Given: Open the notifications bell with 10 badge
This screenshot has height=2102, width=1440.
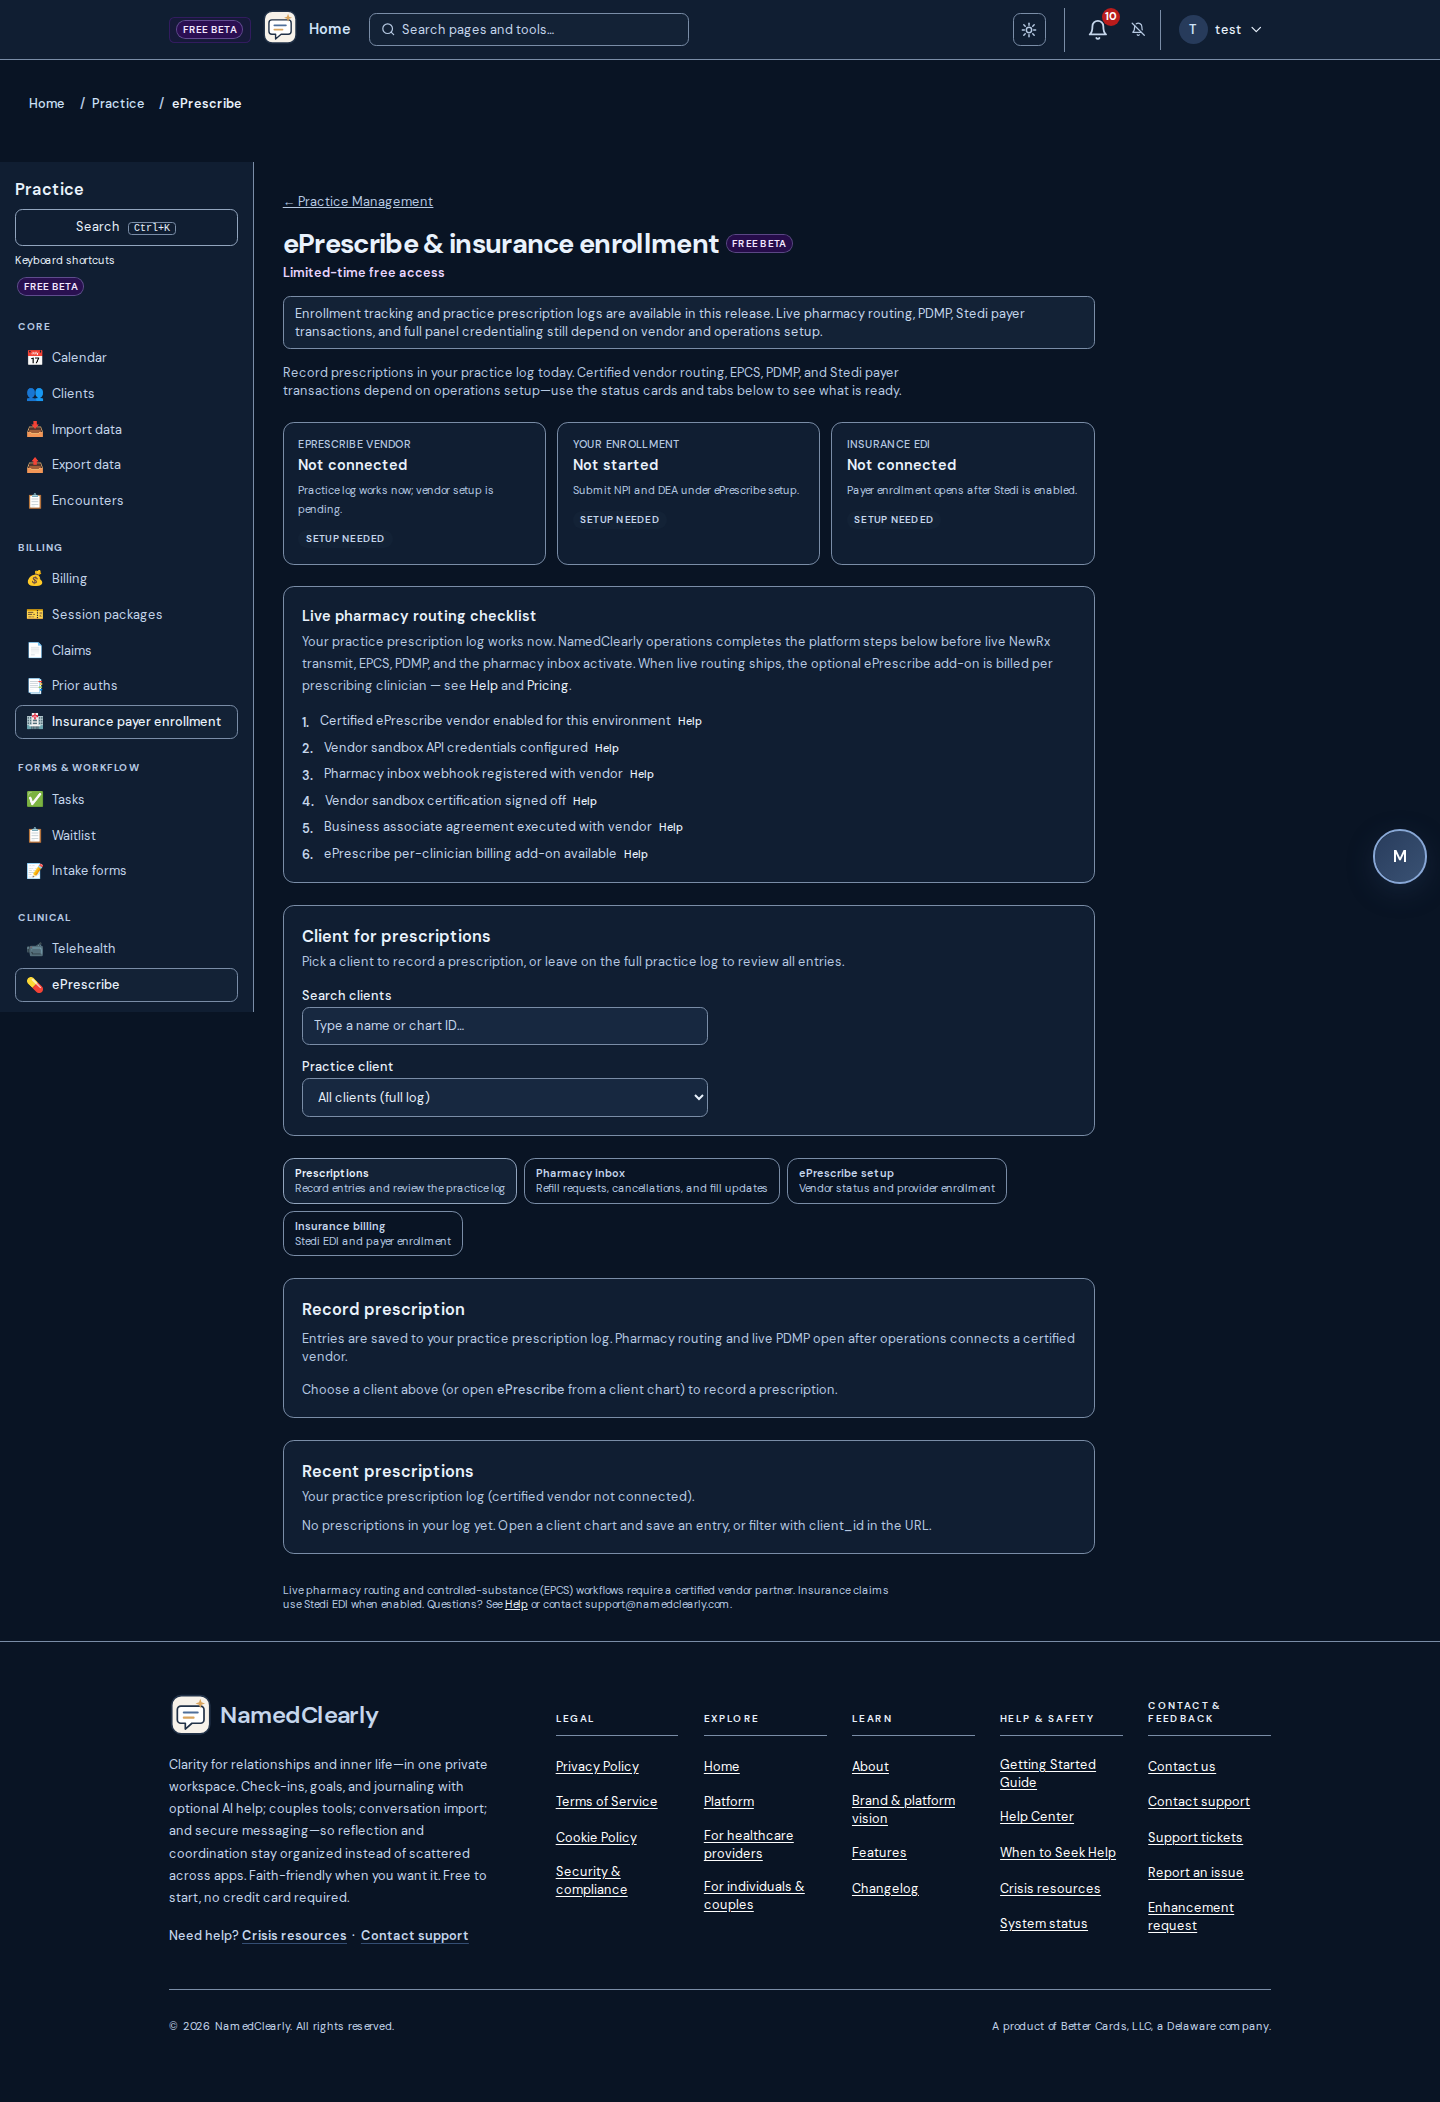Looking at the screenshot, I should 1097,29.
